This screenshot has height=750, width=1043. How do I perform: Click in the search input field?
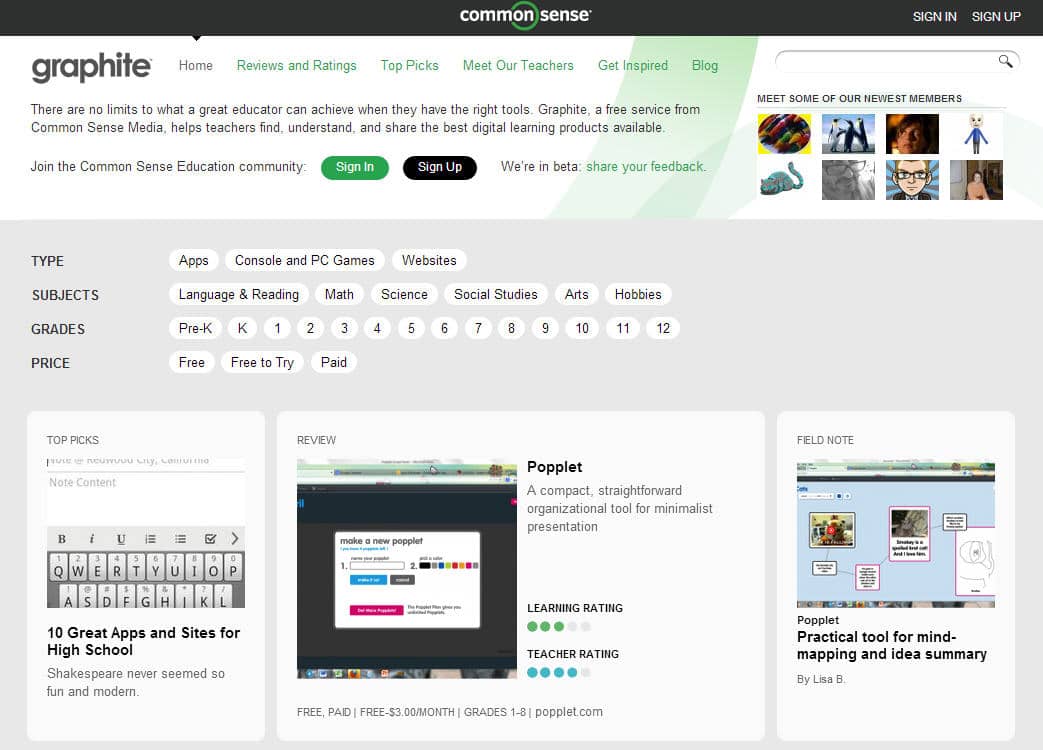[x=885, y=62]
